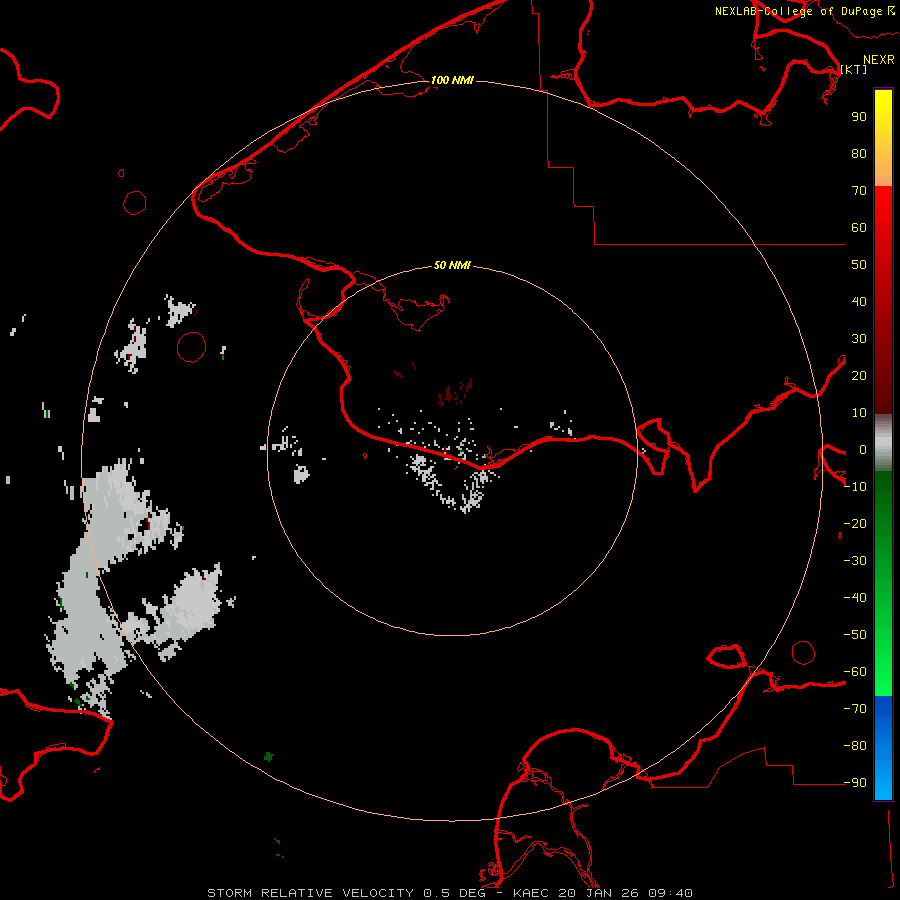Image resolution: width=900 pixels, height=900 pixels.
Task: Select the 30 value on the velocity scale
Action: click(859, 339)
